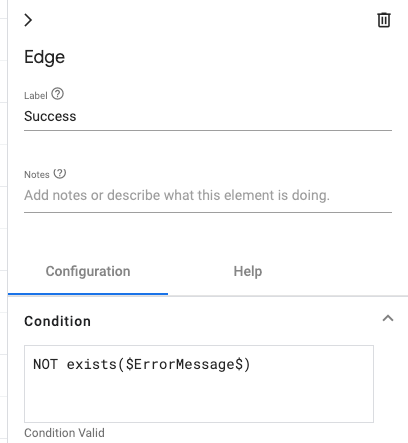Image resolution: width=408 pixels, height=443 pixels.
Task: Place cursor on exists function in condition
Action: 92,364
